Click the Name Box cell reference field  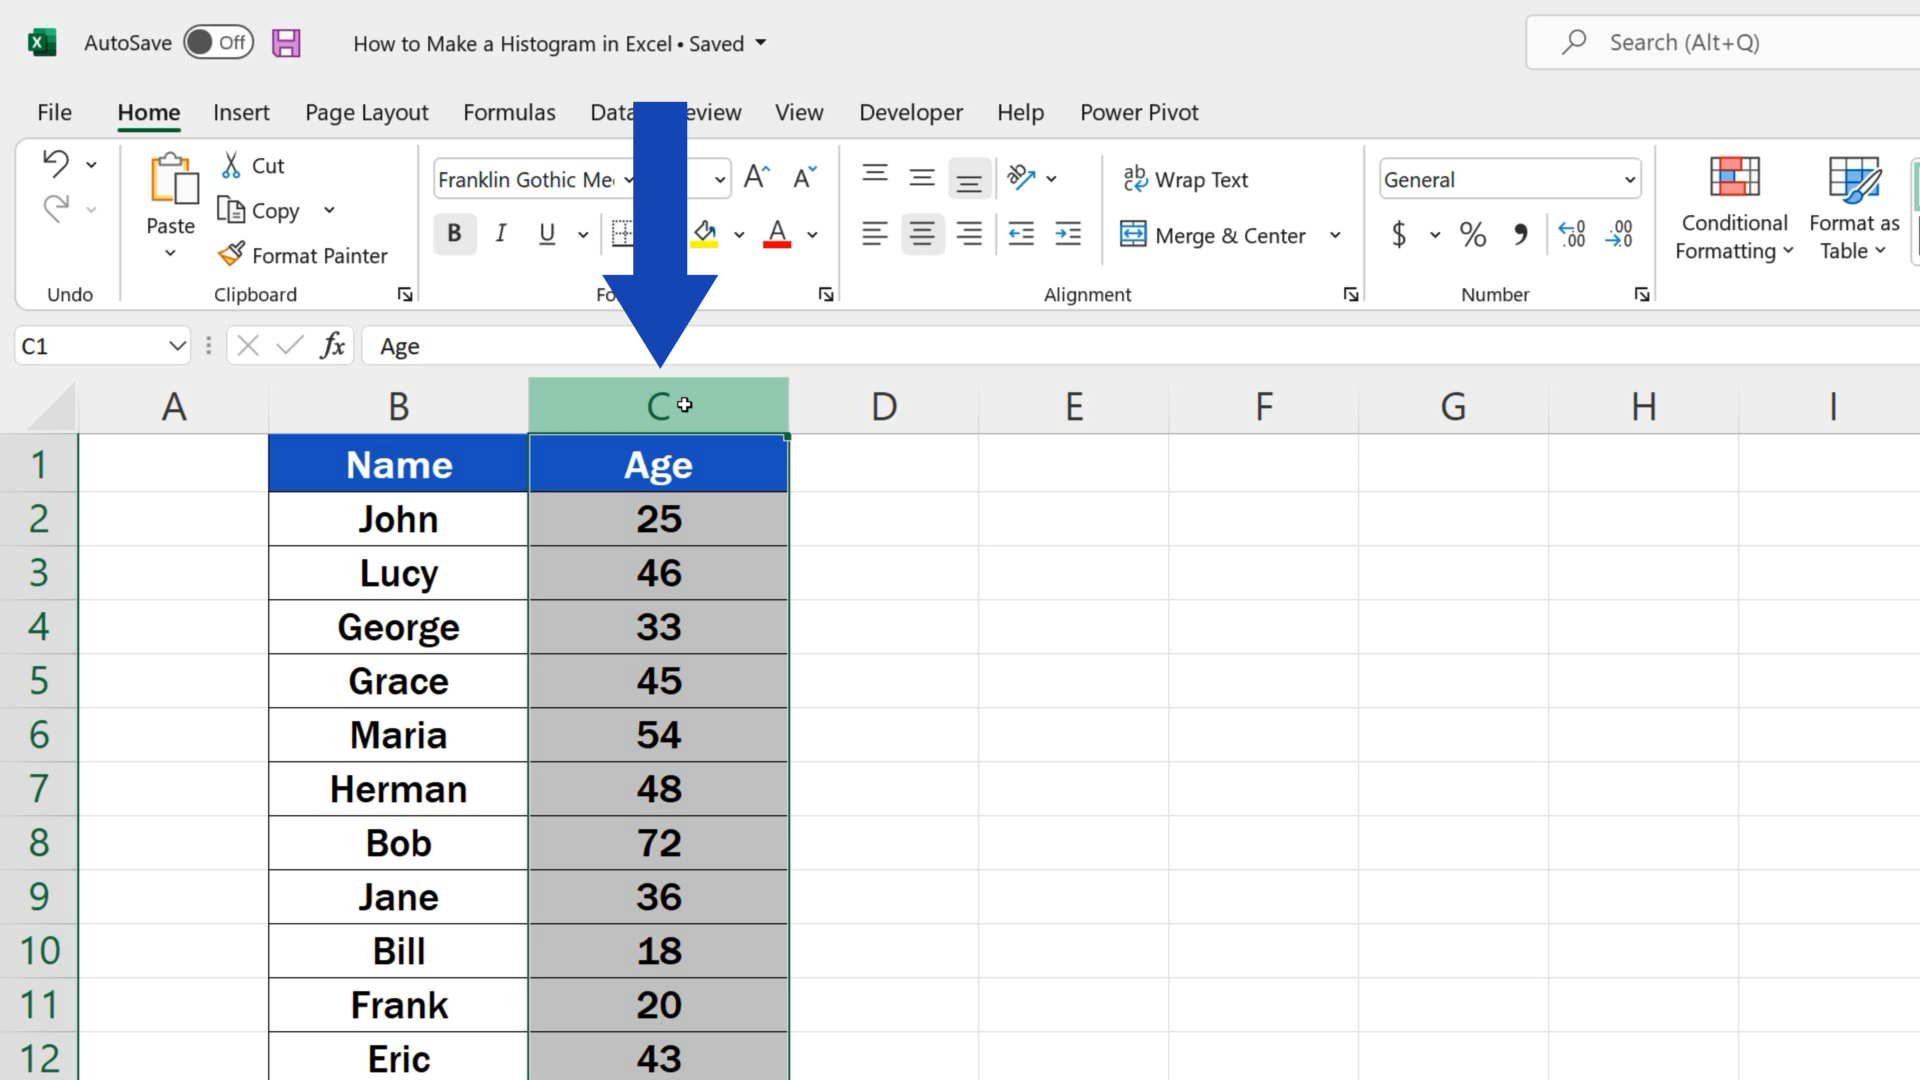point(88,345)
